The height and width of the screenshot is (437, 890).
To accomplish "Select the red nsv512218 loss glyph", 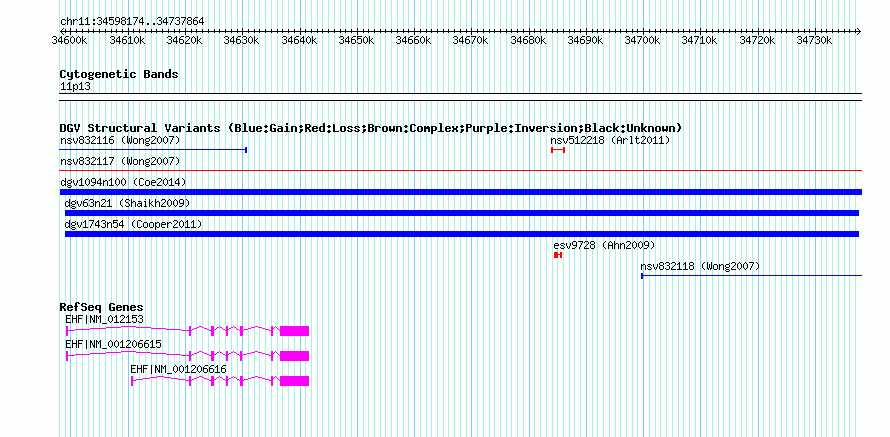I will coord(558,150).
